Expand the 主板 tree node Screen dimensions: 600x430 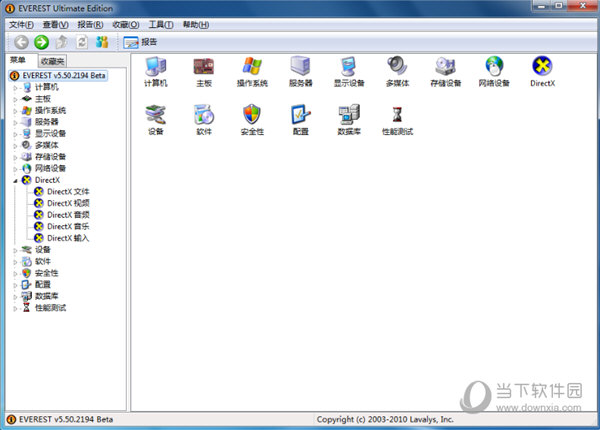[x=15, y=99]
